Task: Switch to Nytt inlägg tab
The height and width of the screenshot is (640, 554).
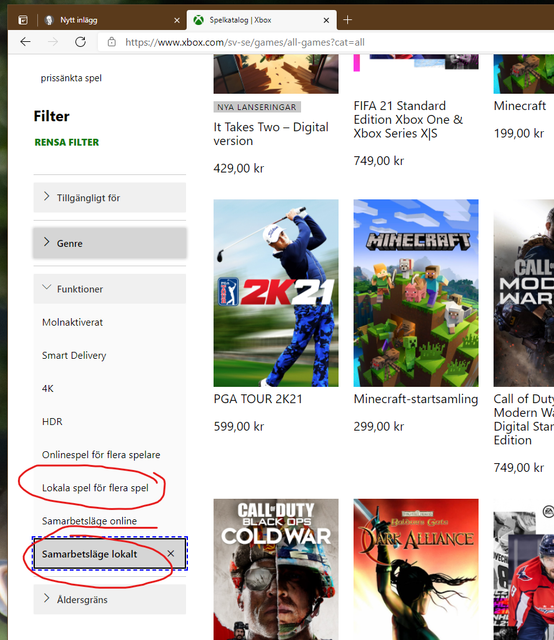Action: 110,20
